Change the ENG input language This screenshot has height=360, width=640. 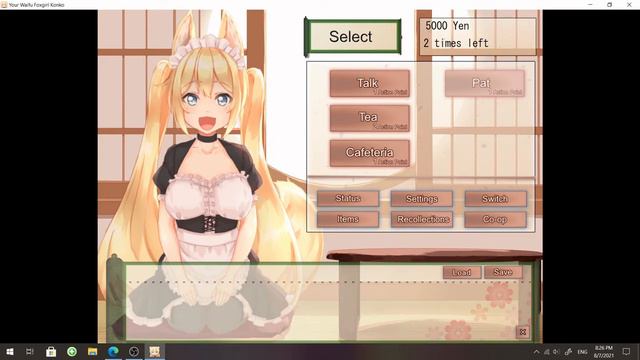[582, 352]
